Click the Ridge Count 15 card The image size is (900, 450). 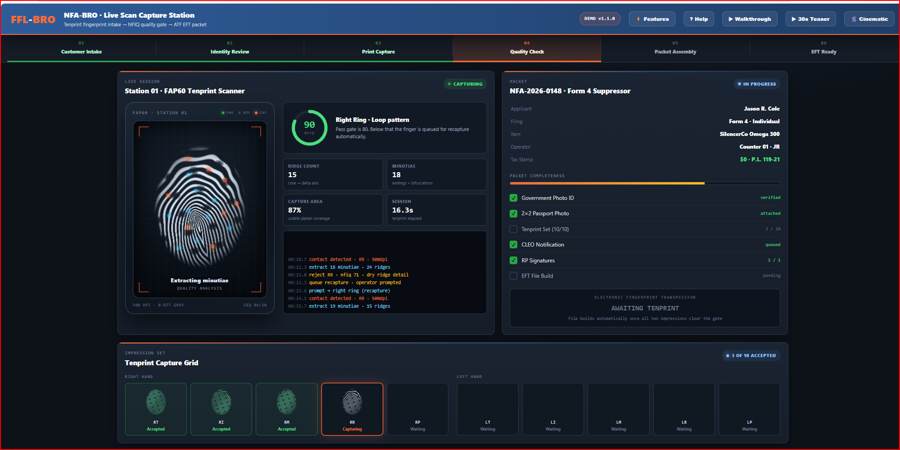(x=333, y=174)
